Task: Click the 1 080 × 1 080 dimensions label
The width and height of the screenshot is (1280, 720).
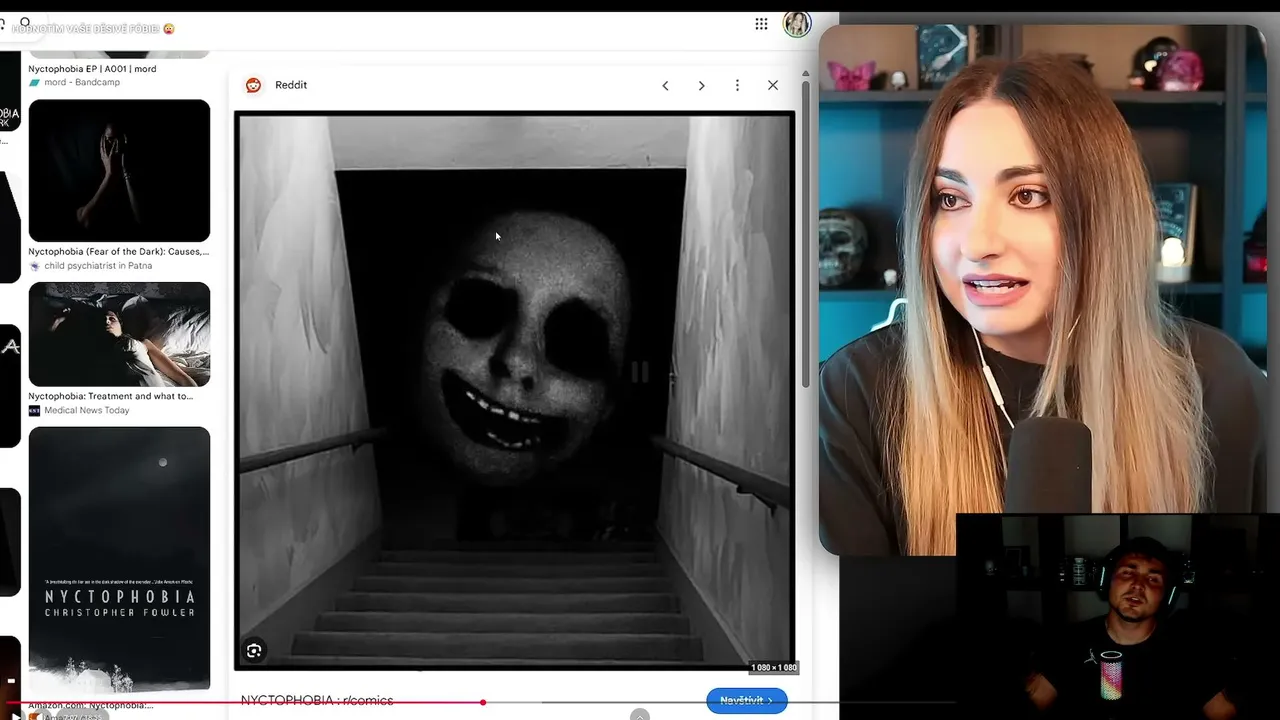Action: pos(774,667)
